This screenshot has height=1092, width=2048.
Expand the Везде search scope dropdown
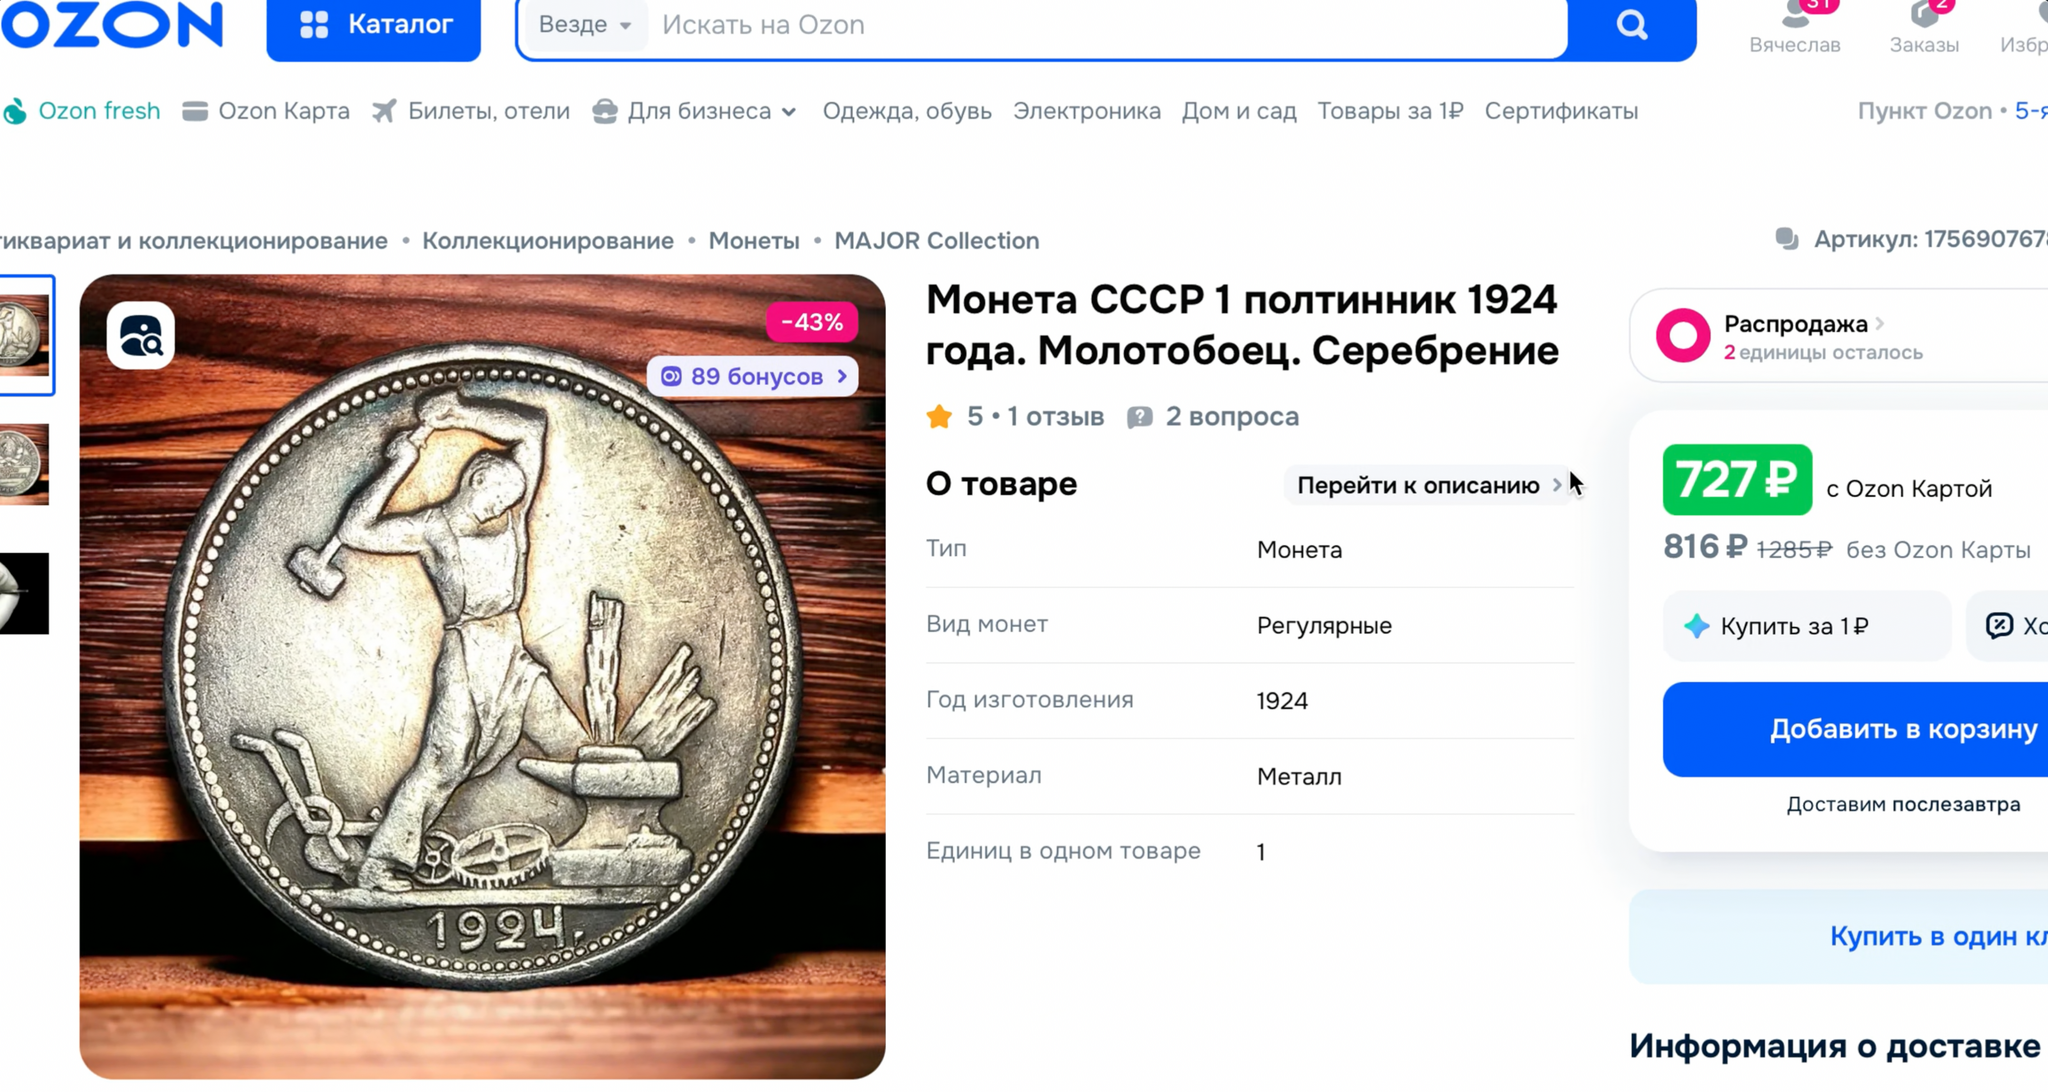click(585, 25)
